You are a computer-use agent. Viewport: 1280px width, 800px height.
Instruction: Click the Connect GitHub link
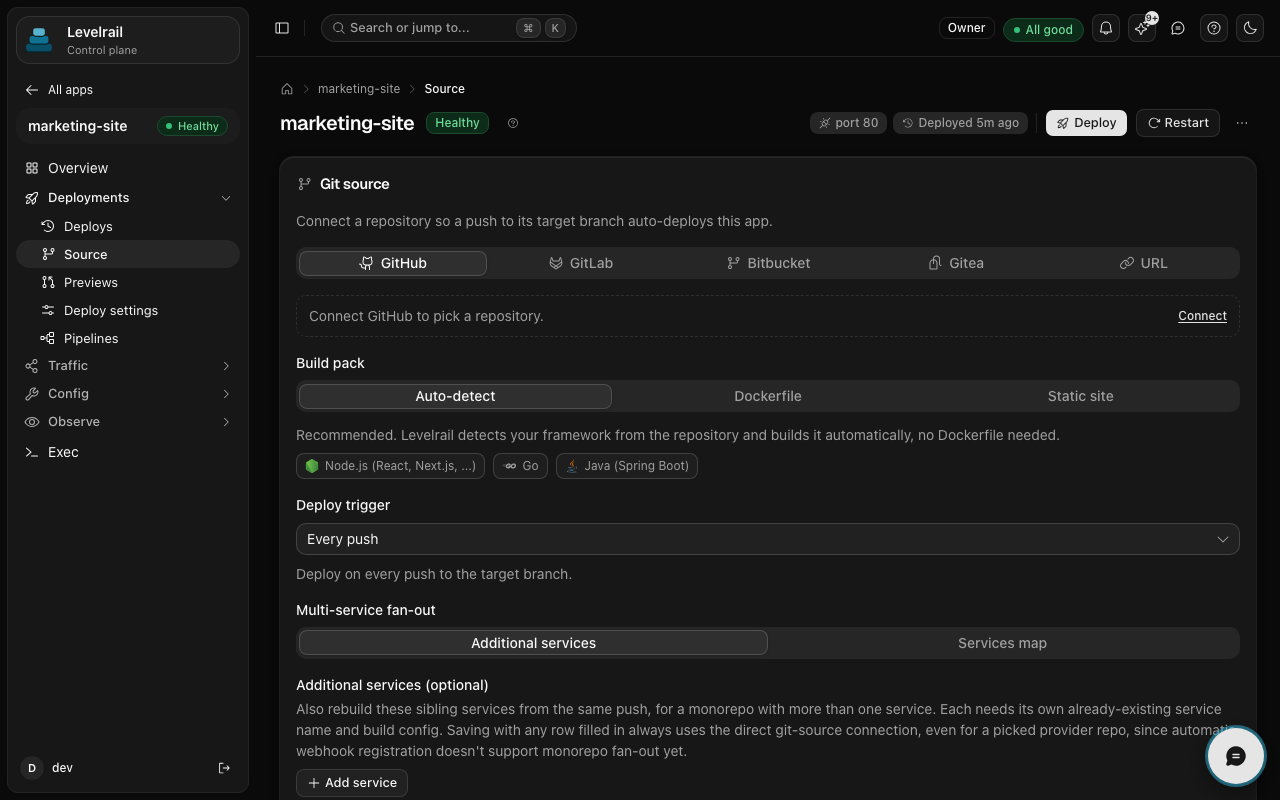[x=1202, y=316]
